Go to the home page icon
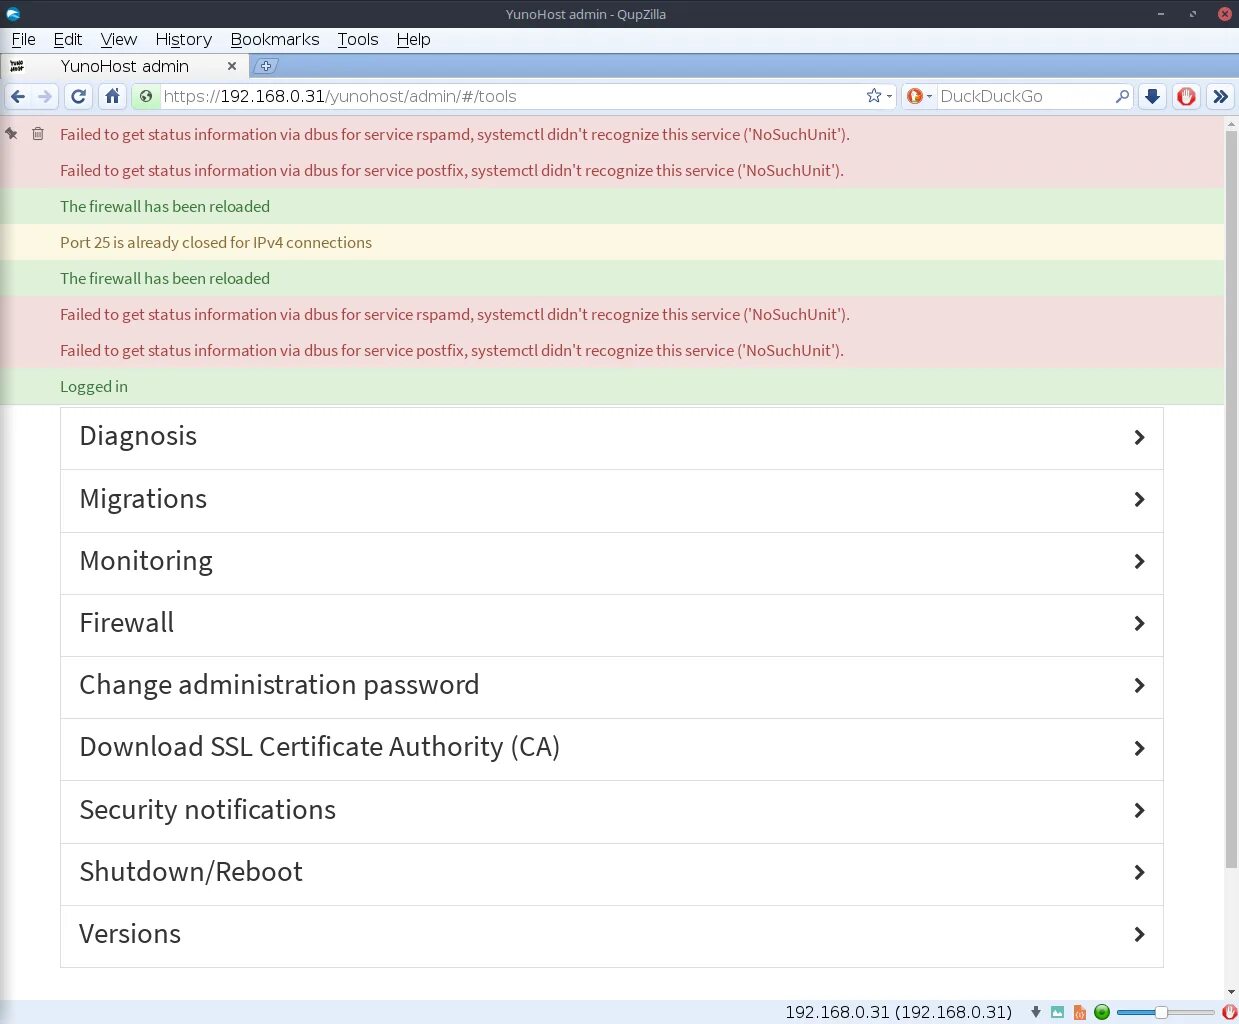Viewport: 1239px width, 1024px height. (112, 96)
